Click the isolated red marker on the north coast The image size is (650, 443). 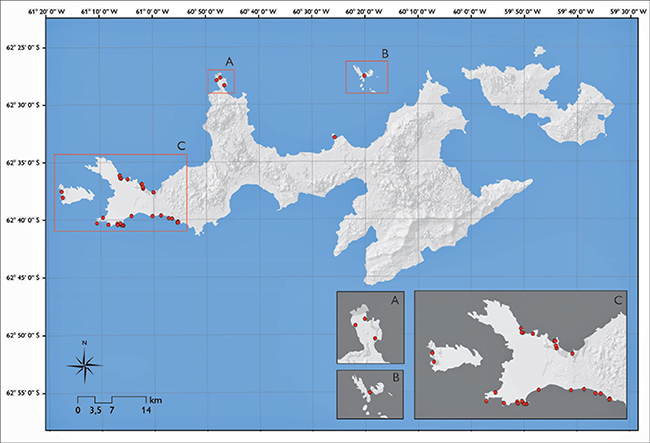[334, 137]
